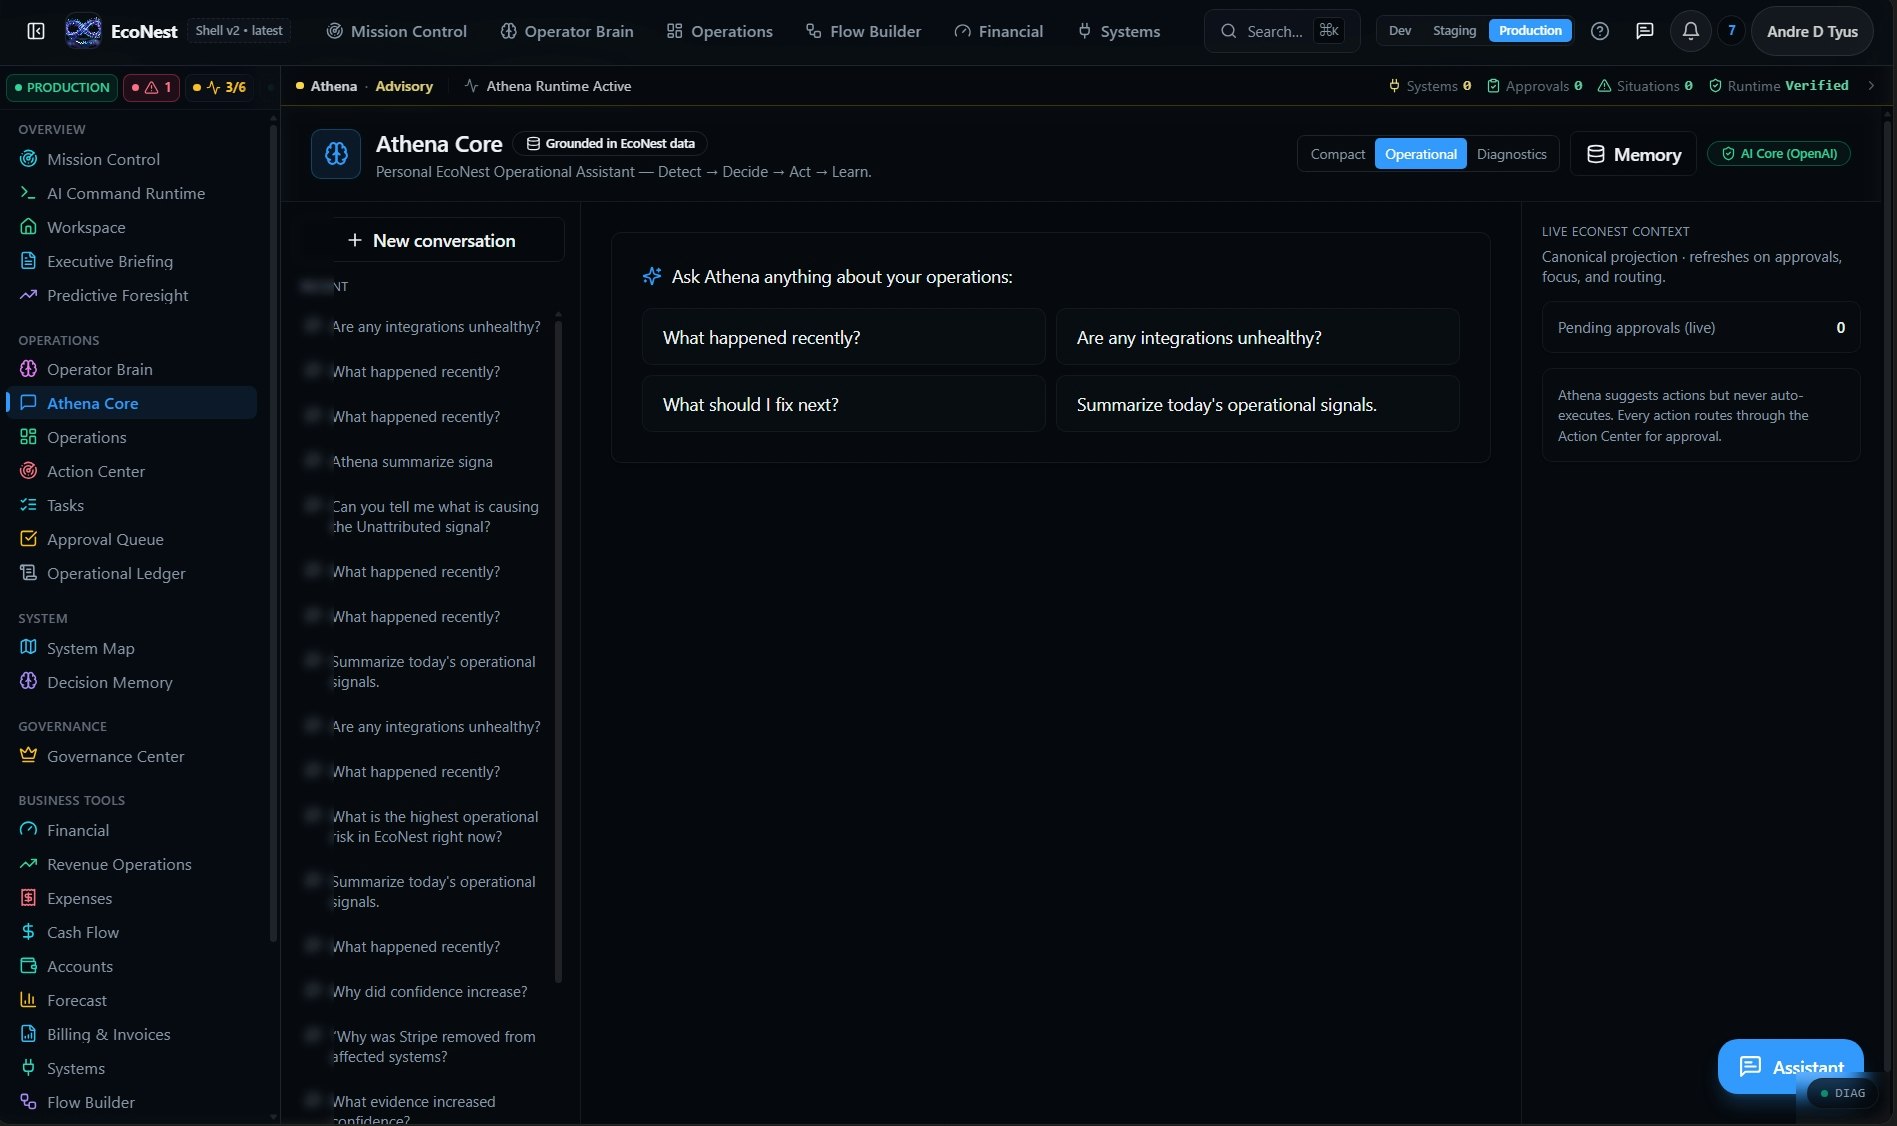Open Operator Brain in top navigation

[567, 31]
